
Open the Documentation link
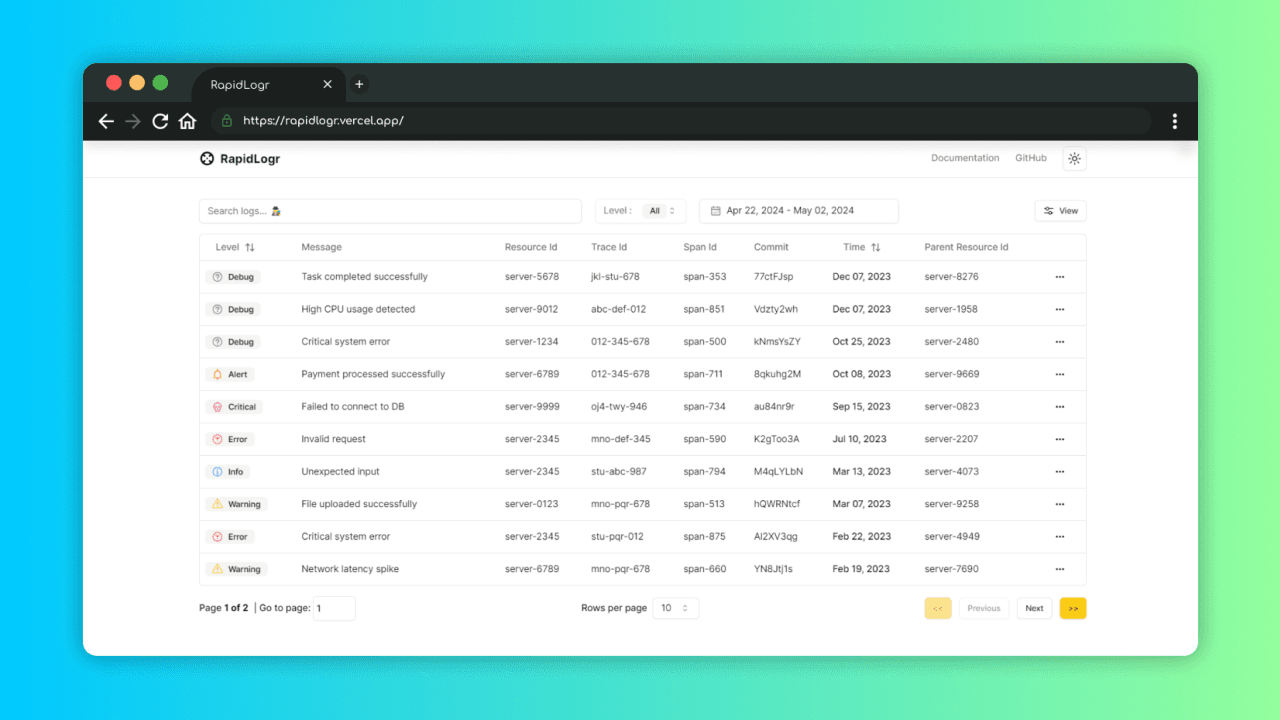click(965, 157)
